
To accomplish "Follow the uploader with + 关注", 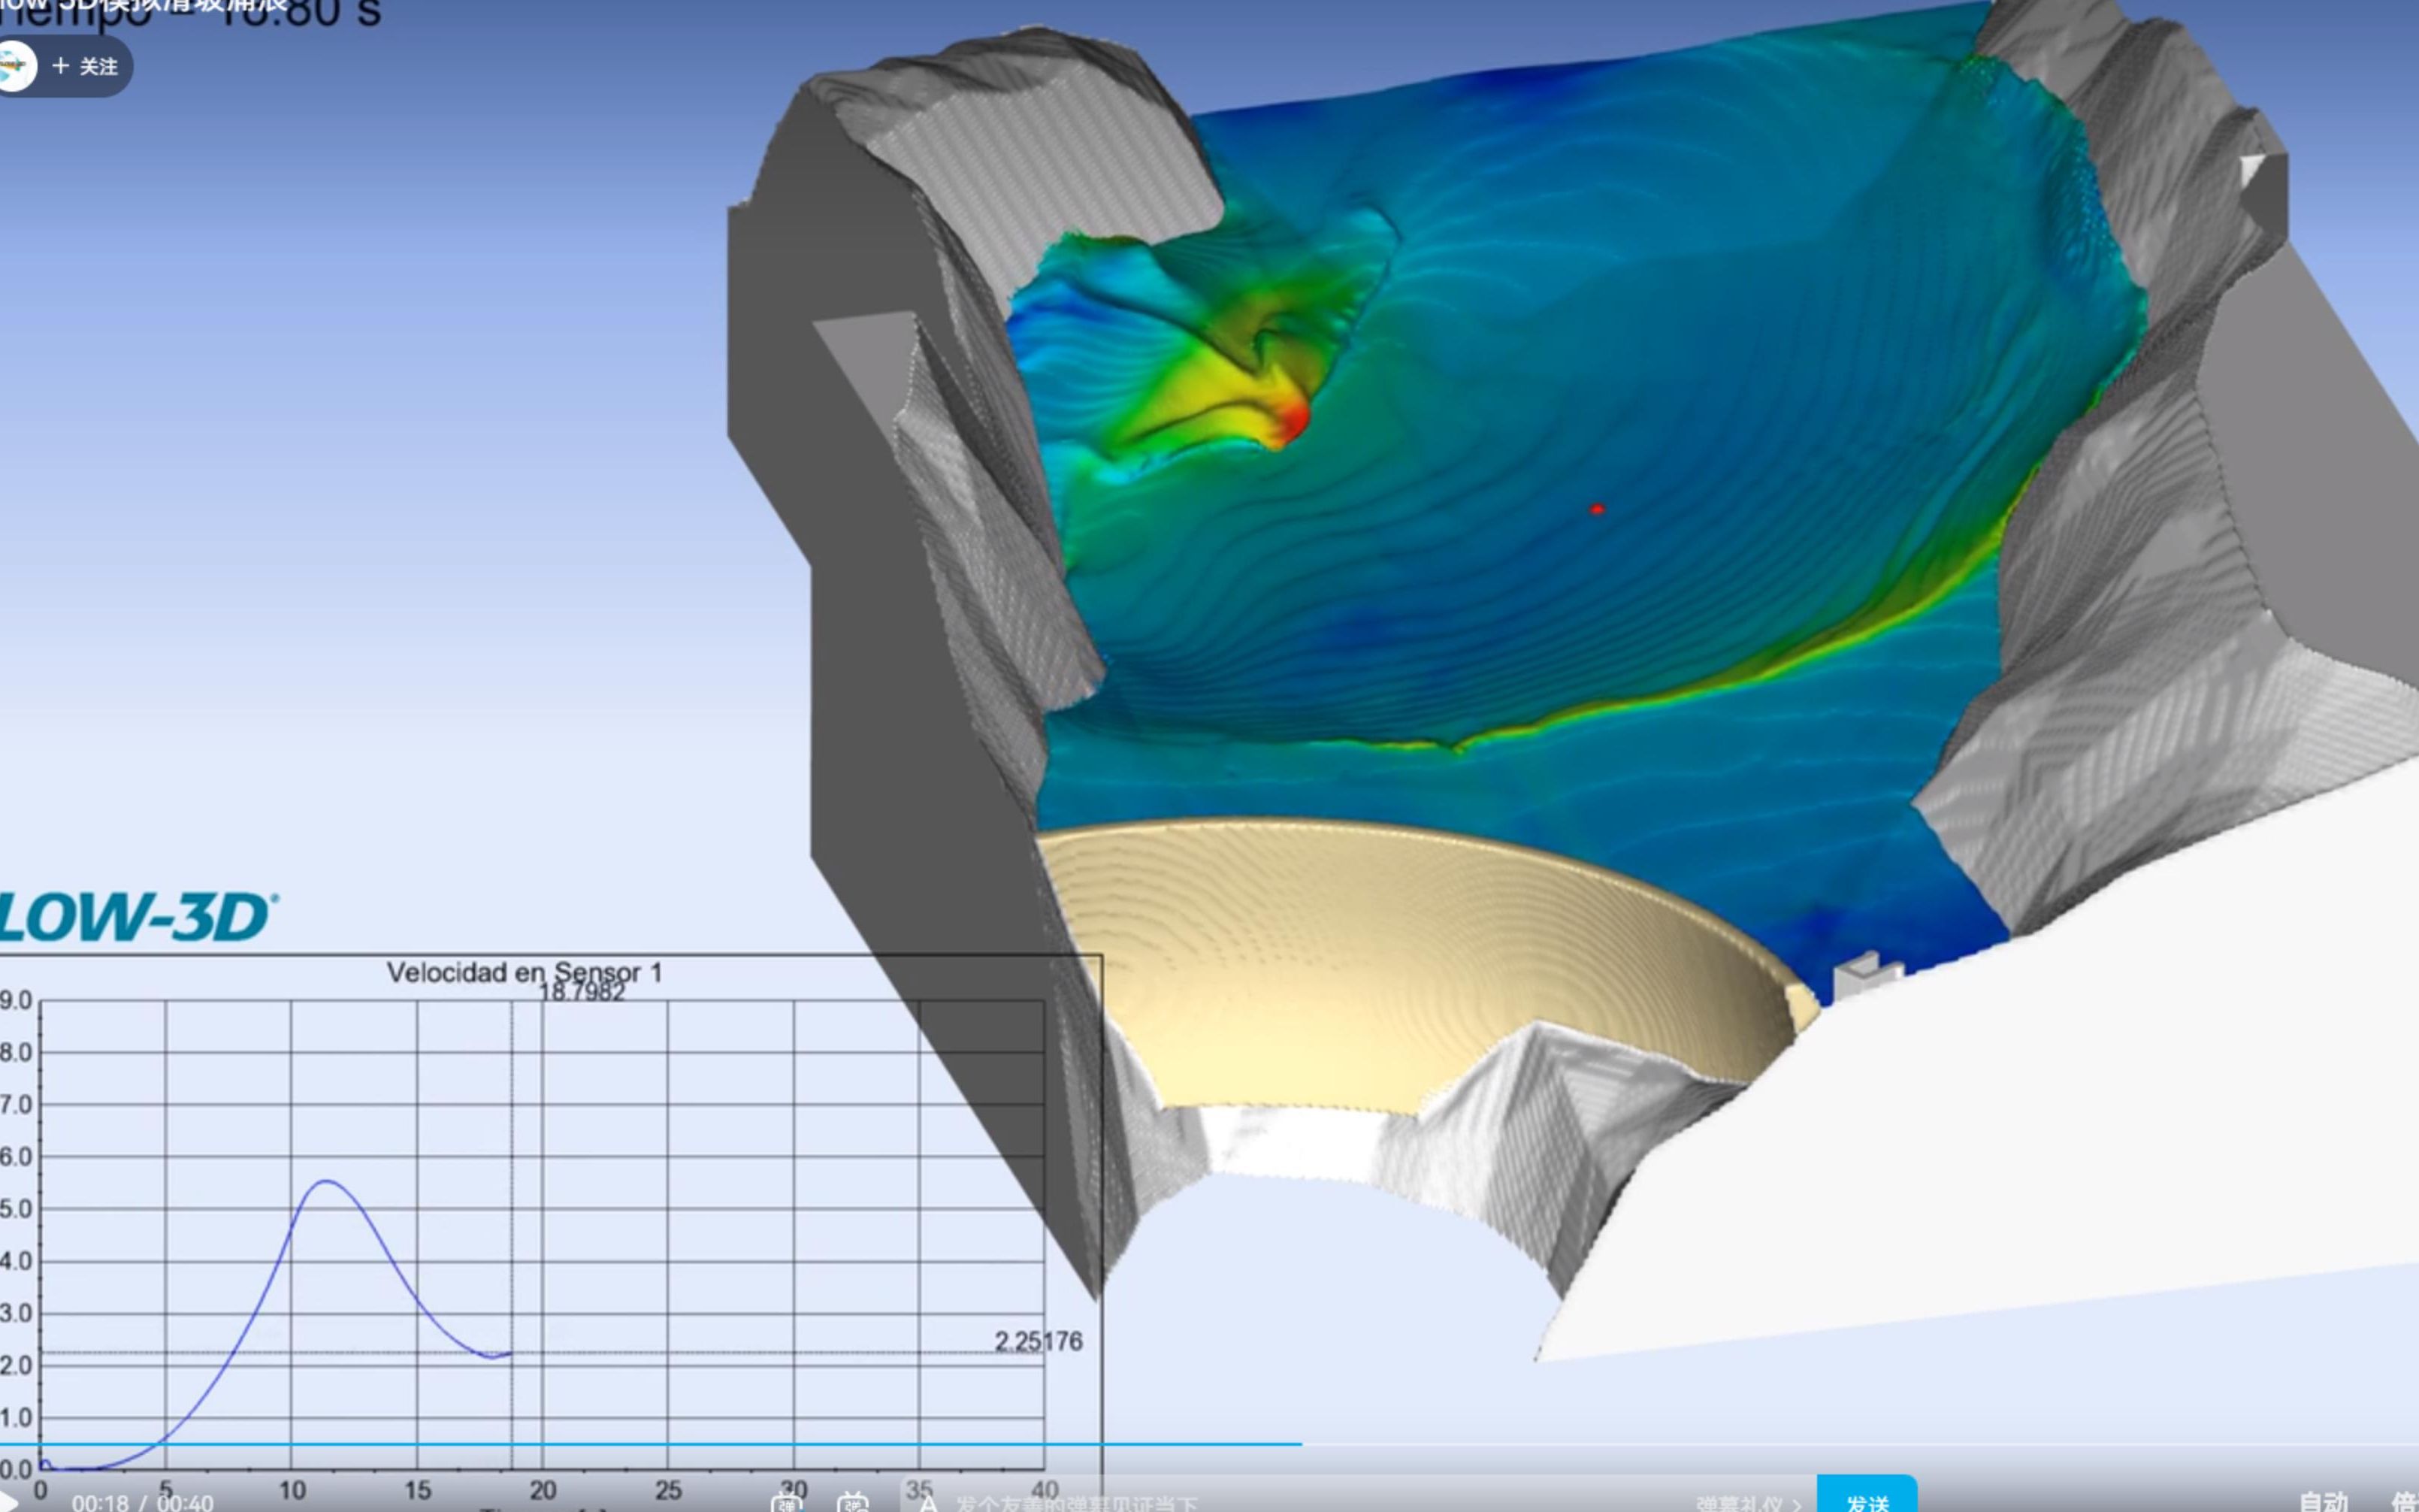I will coord(86,66).
